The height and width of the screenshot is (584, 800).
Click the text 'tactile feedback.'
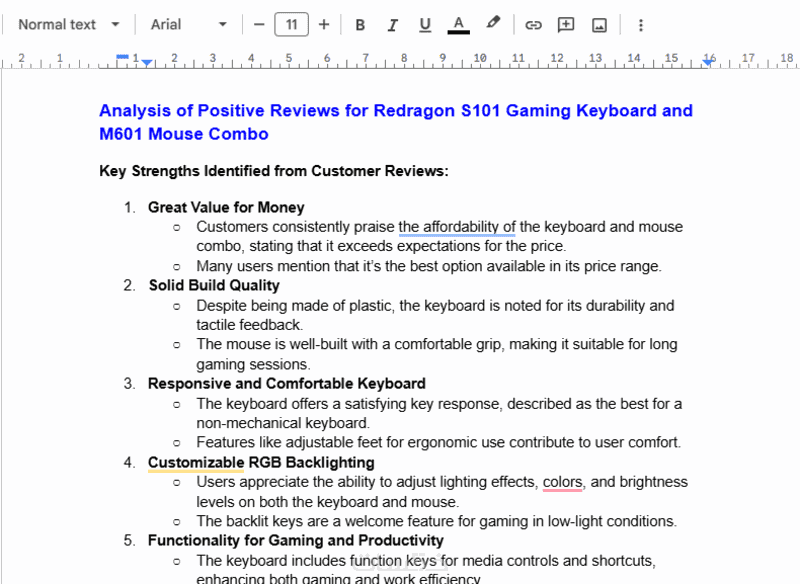249,325
